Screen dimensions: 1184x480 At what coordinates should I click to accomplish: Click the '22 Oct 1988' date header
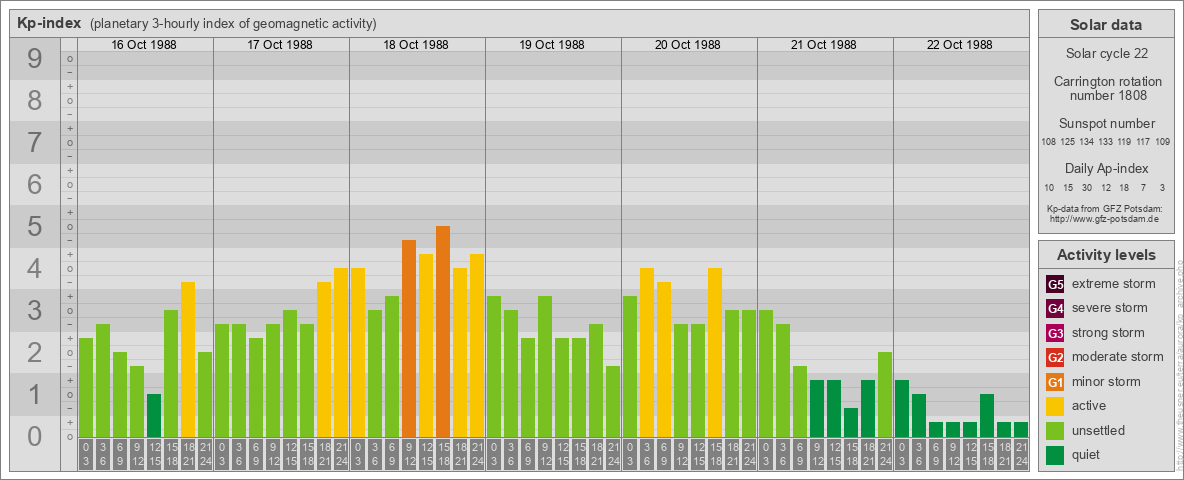point(960,45)
